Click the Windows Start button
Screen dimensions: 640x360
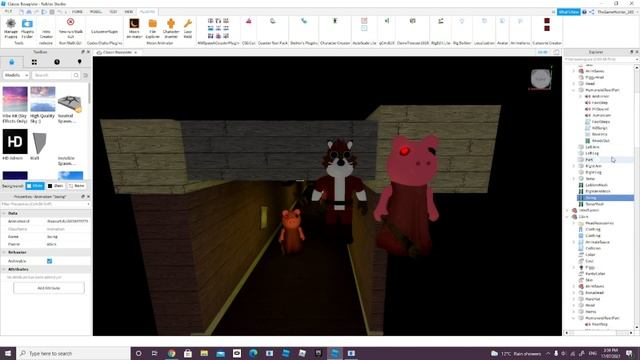(8, 353)
